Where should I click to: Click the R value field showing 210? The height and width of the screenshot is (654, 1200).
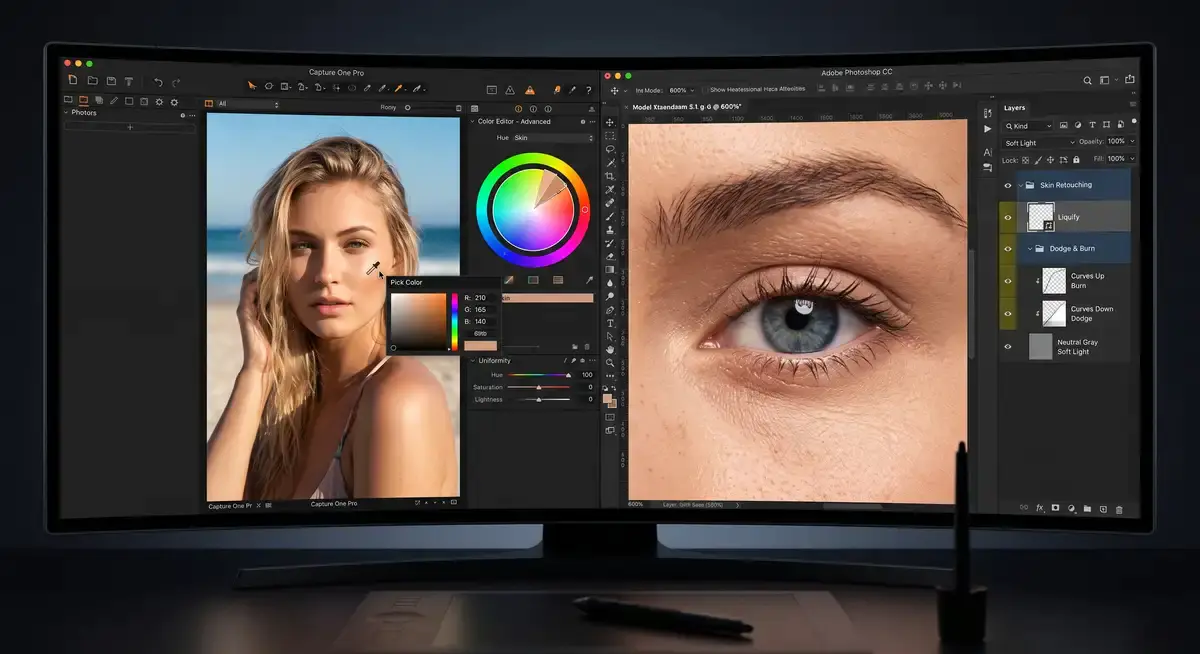pyautogui.click(x=485, y=297)
